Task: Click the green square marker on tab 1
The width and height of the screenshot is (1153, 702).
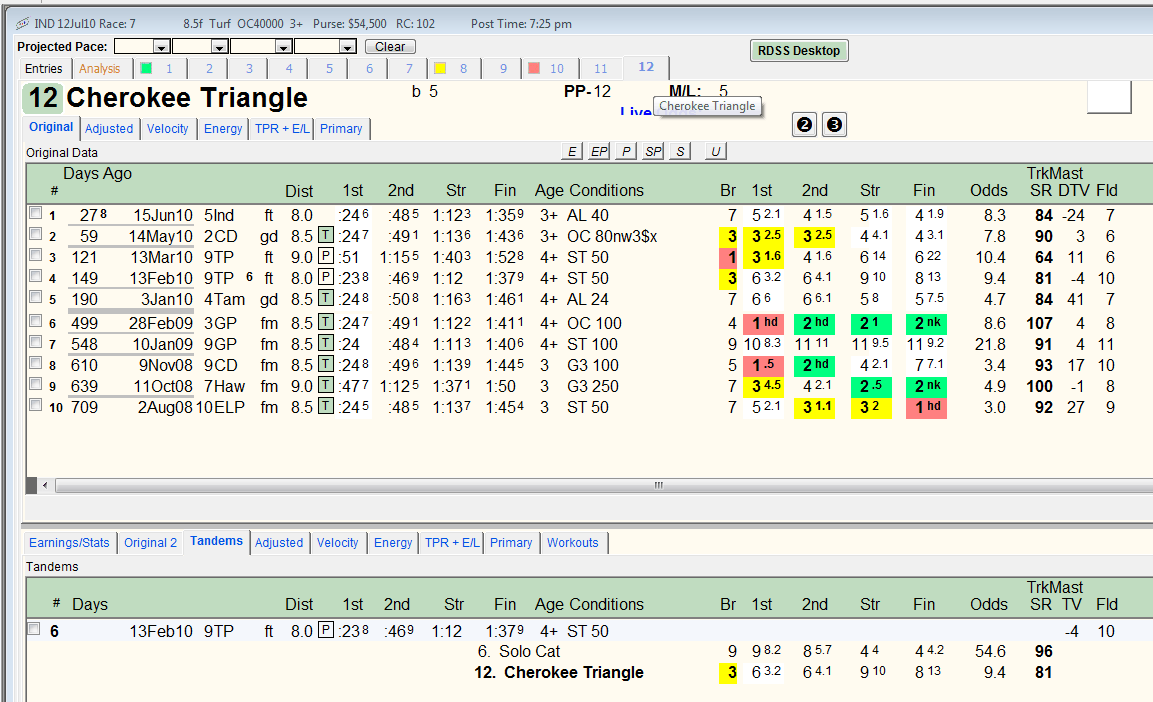Action: [x=146, y=68]
